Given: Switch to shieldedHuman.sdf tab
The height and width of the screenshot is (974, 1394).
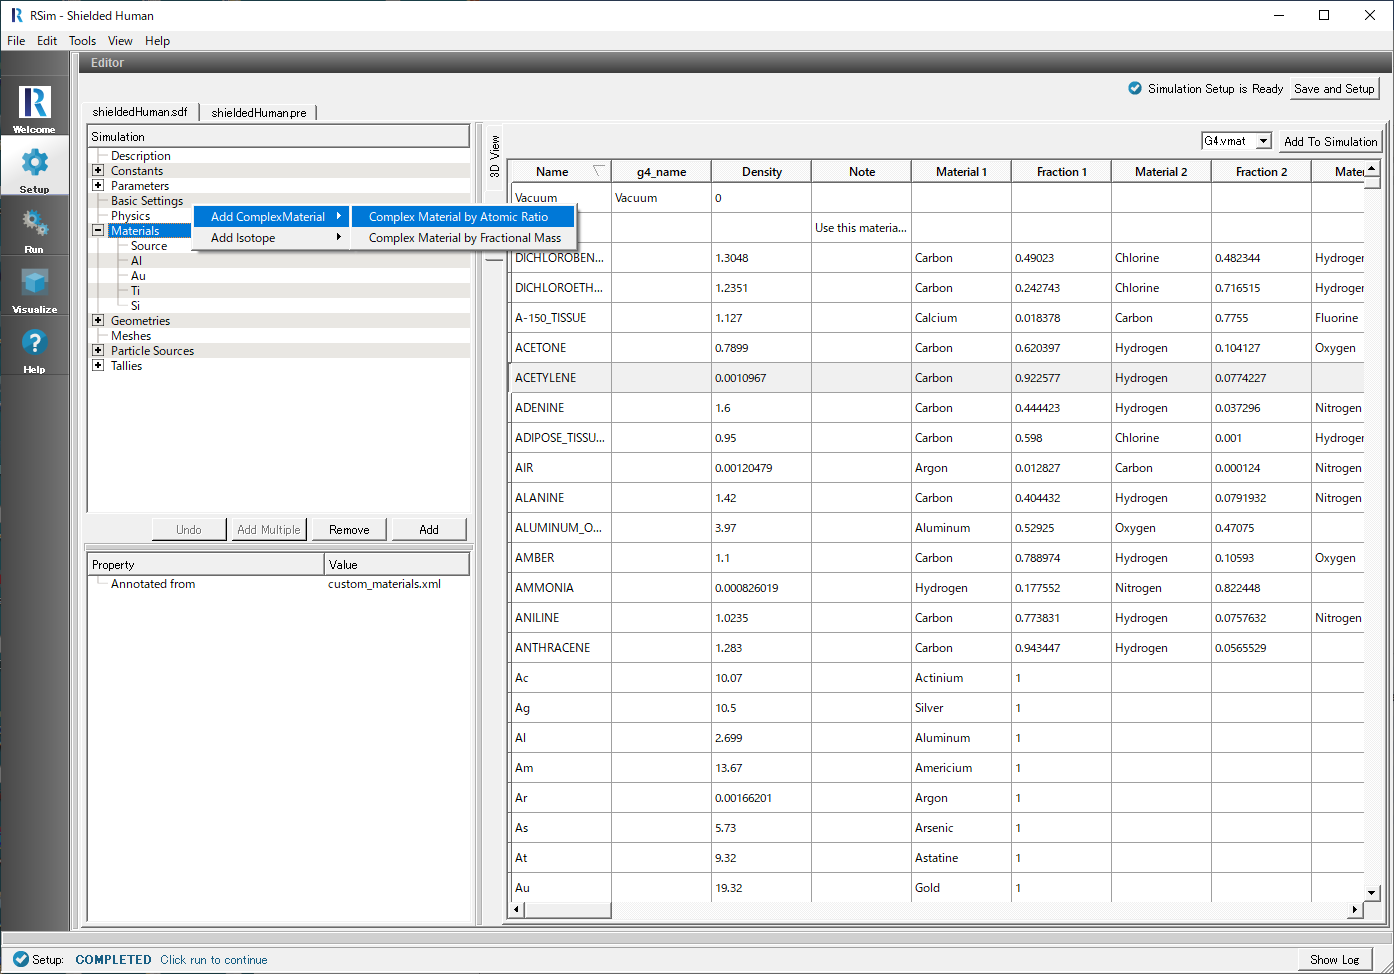Looking at the screenshot, I should (140, 112).
